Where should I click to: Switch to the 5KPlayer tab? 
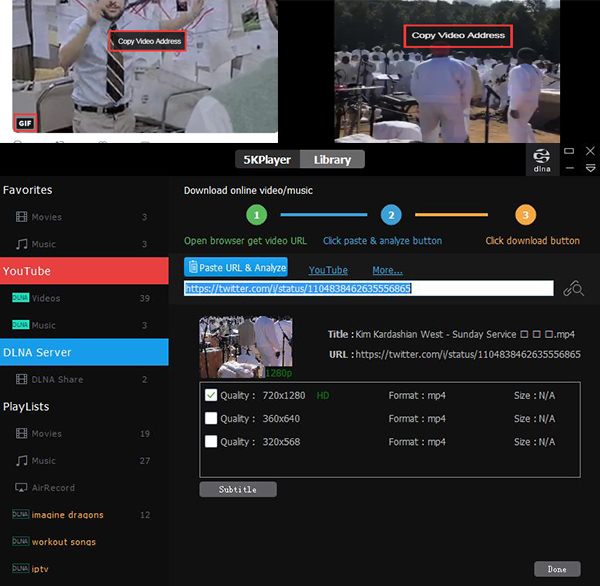click(267, 160)
